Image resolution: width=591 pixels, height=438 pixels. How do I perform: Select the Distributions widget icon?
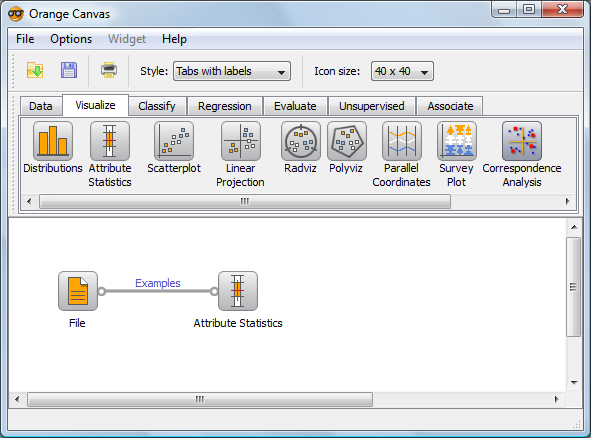53,141
